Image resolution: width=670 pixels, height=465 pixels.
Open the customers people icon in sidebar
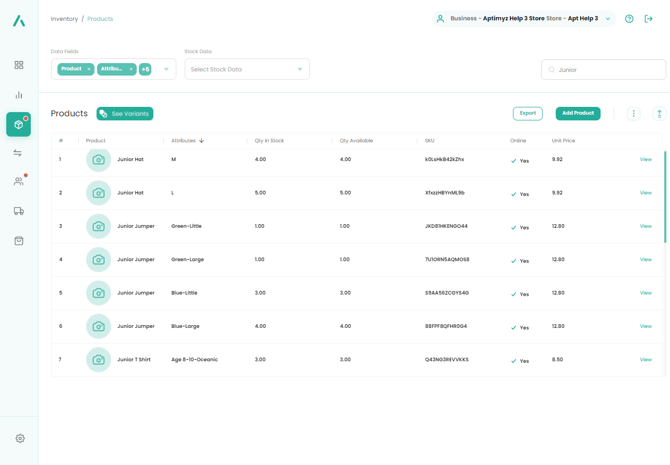pos(18,181)
